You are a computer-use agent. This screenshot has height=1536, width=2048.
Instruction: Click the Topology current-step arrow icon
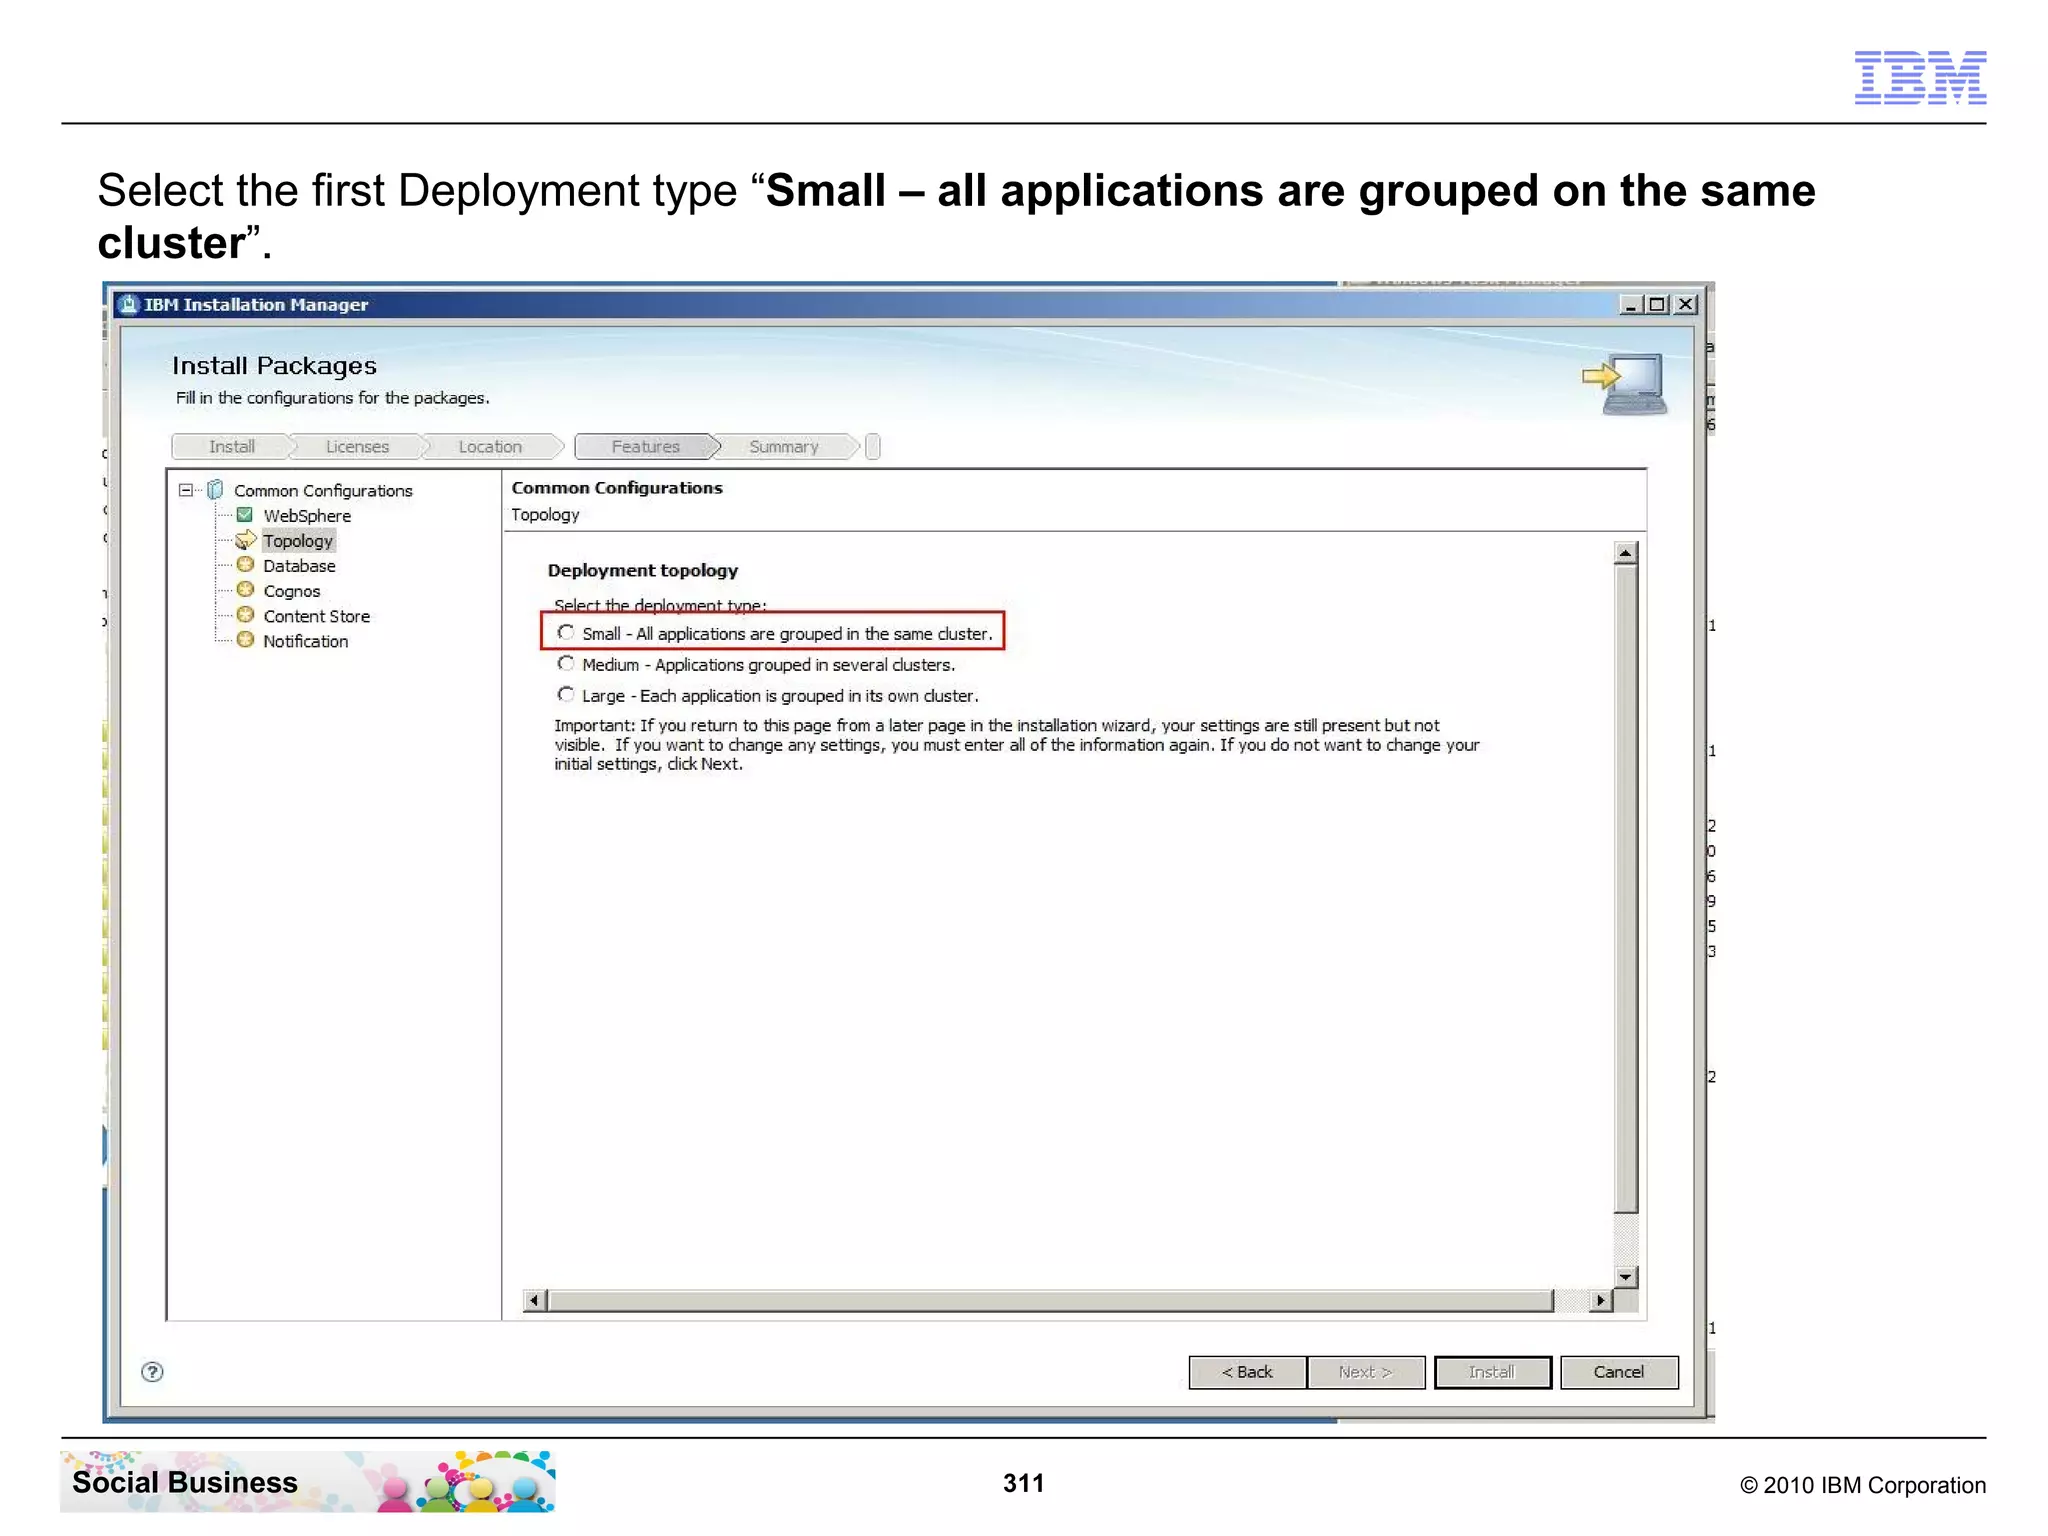tap(245, 540)
